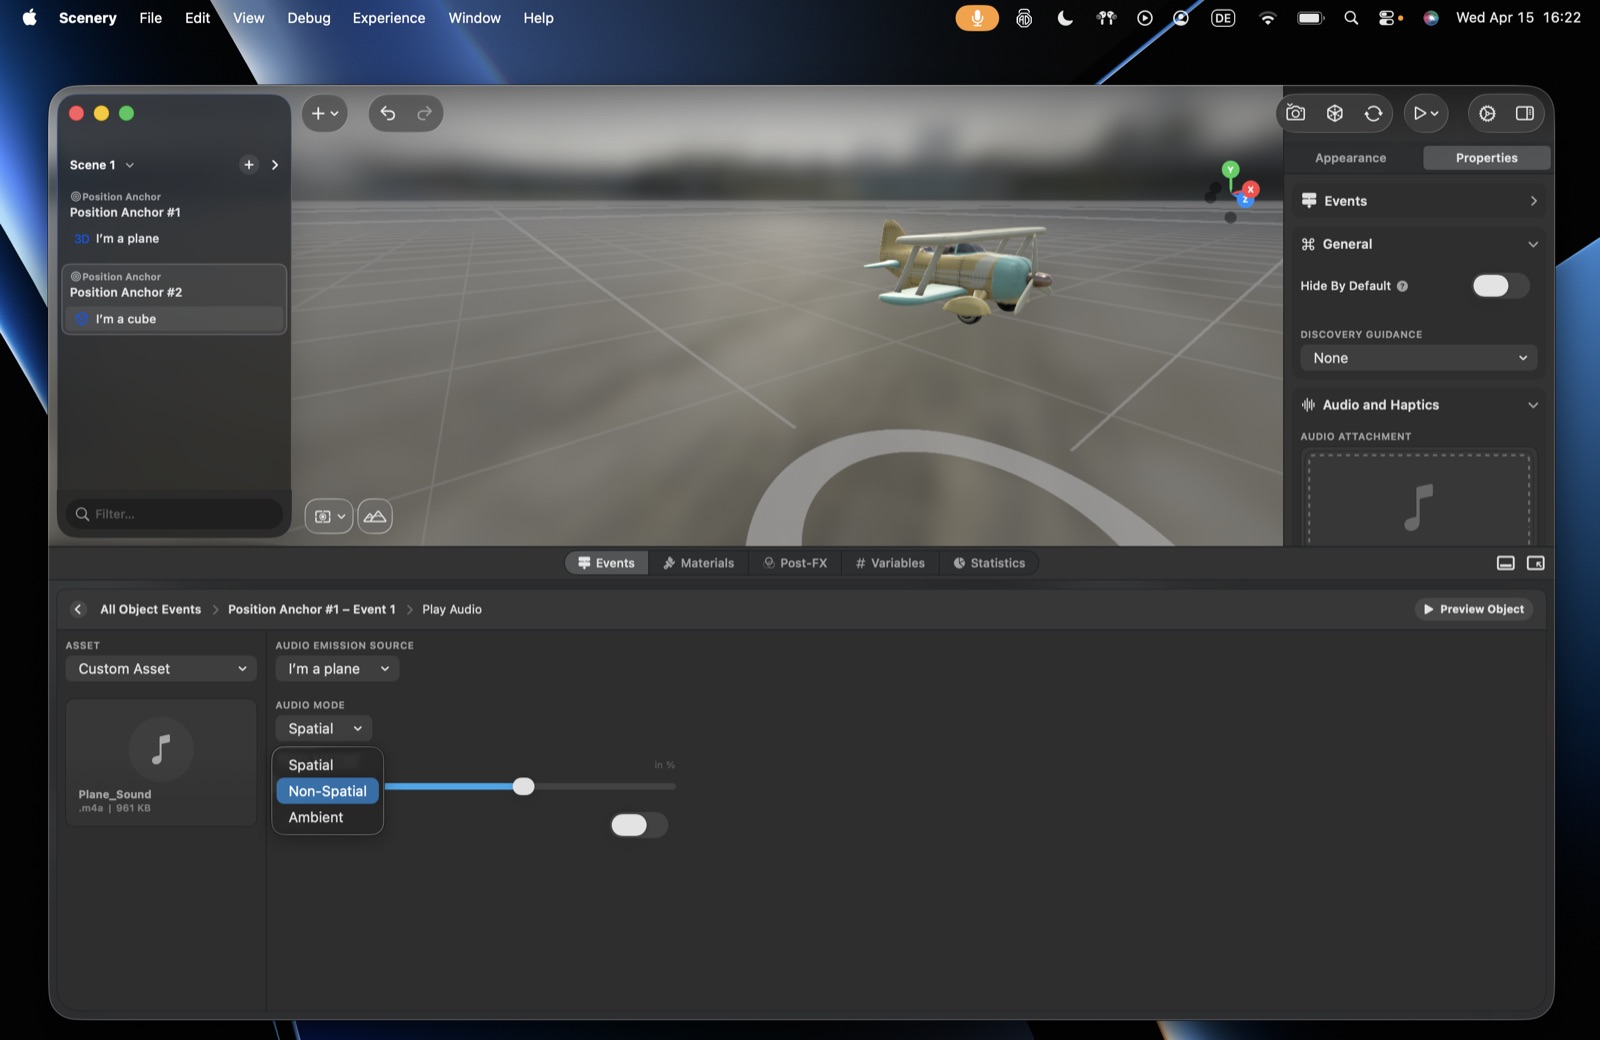The width and height of the screenshot is (1600, 1040).
Task: Toggle the environment landscape icon
Action: 375,516
